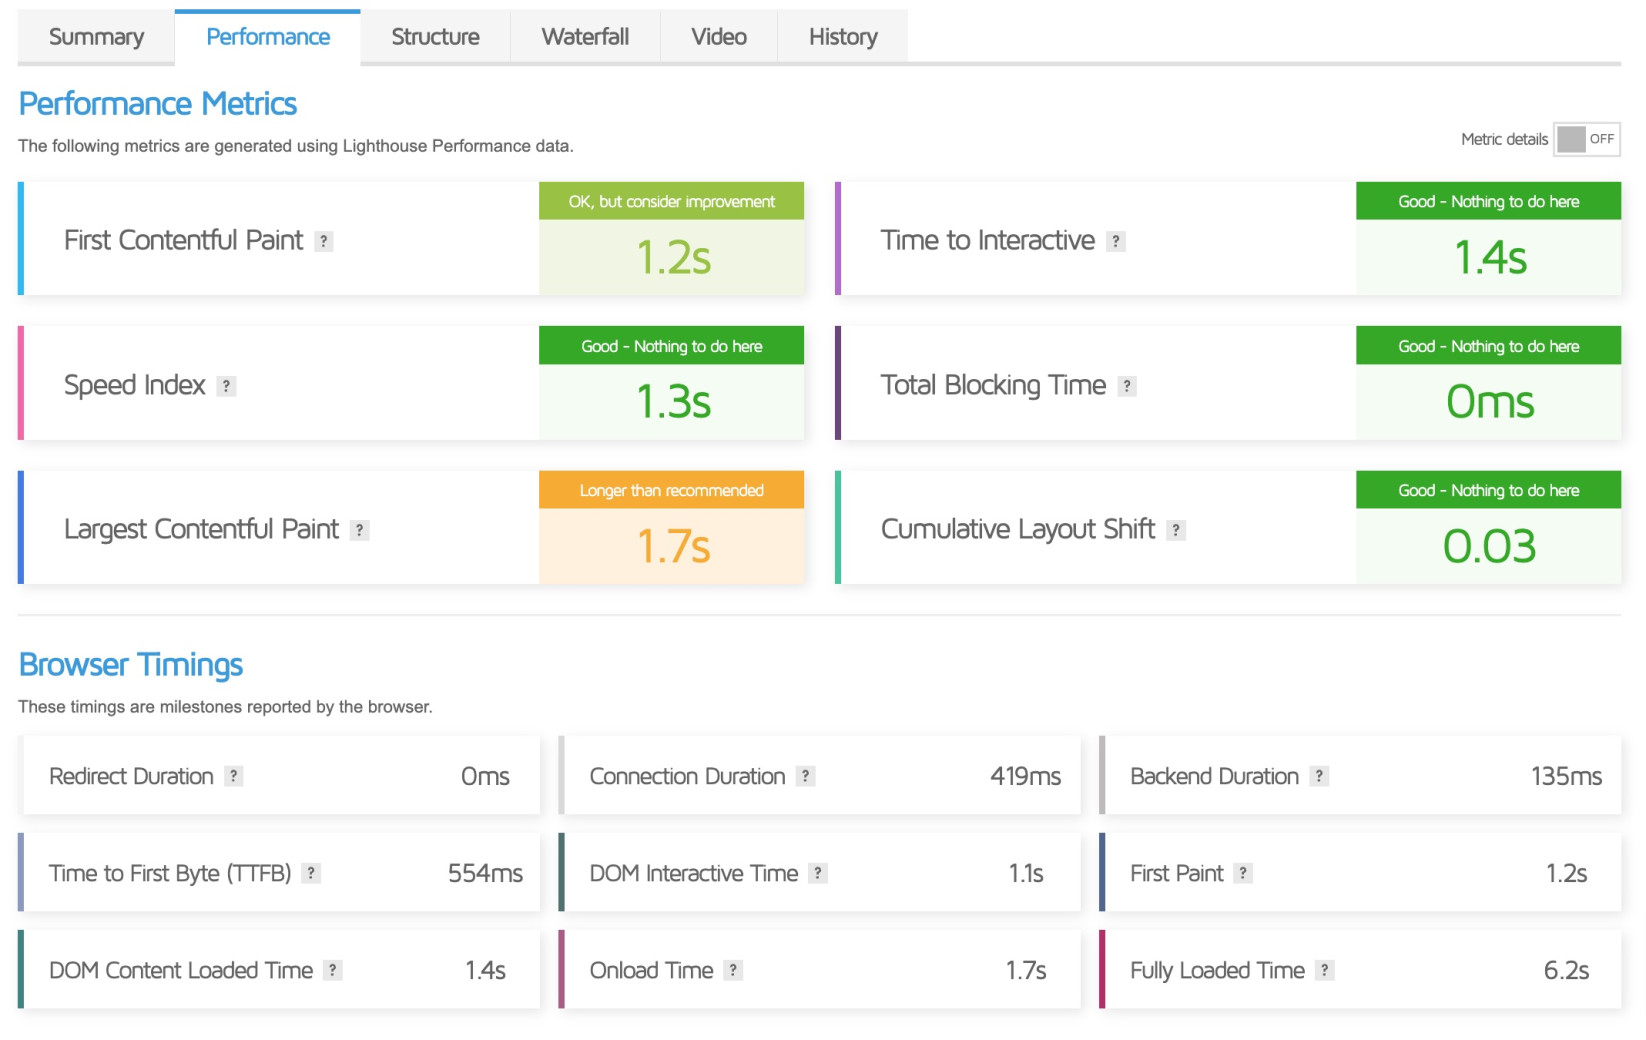1646x1040 pixels.
Task: Click question mark beside Onload Time
Action: tap(734, 970)
